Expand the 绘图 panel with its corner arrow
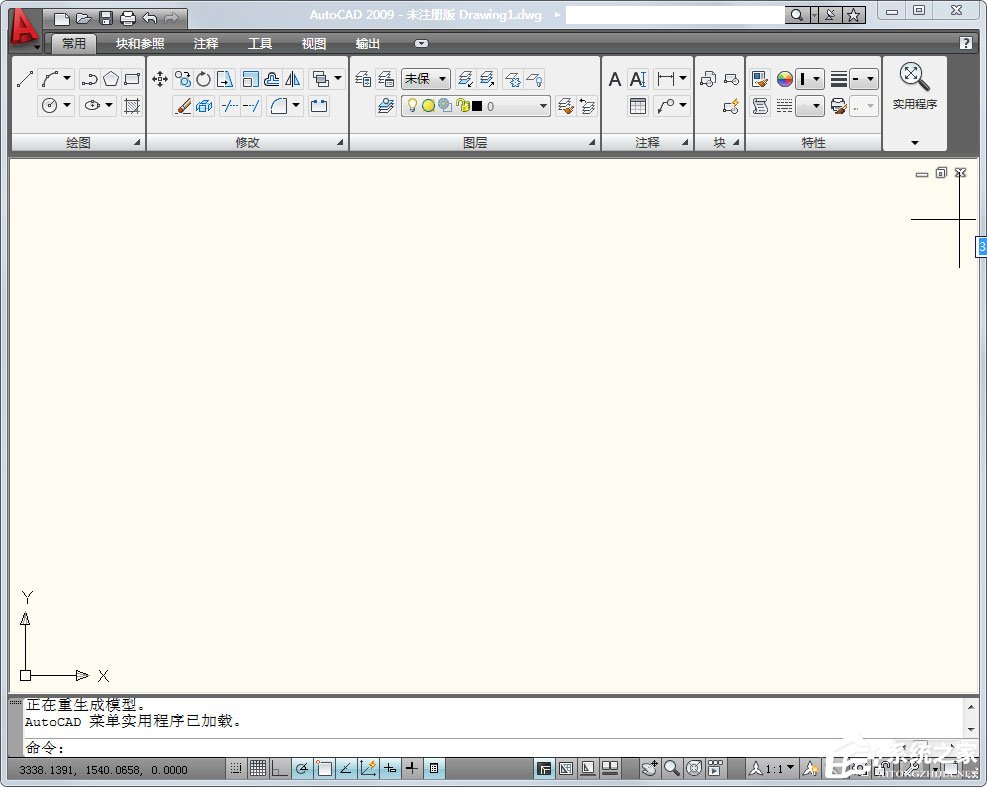Viewport: 987px width, 787px height. point(136,143)
